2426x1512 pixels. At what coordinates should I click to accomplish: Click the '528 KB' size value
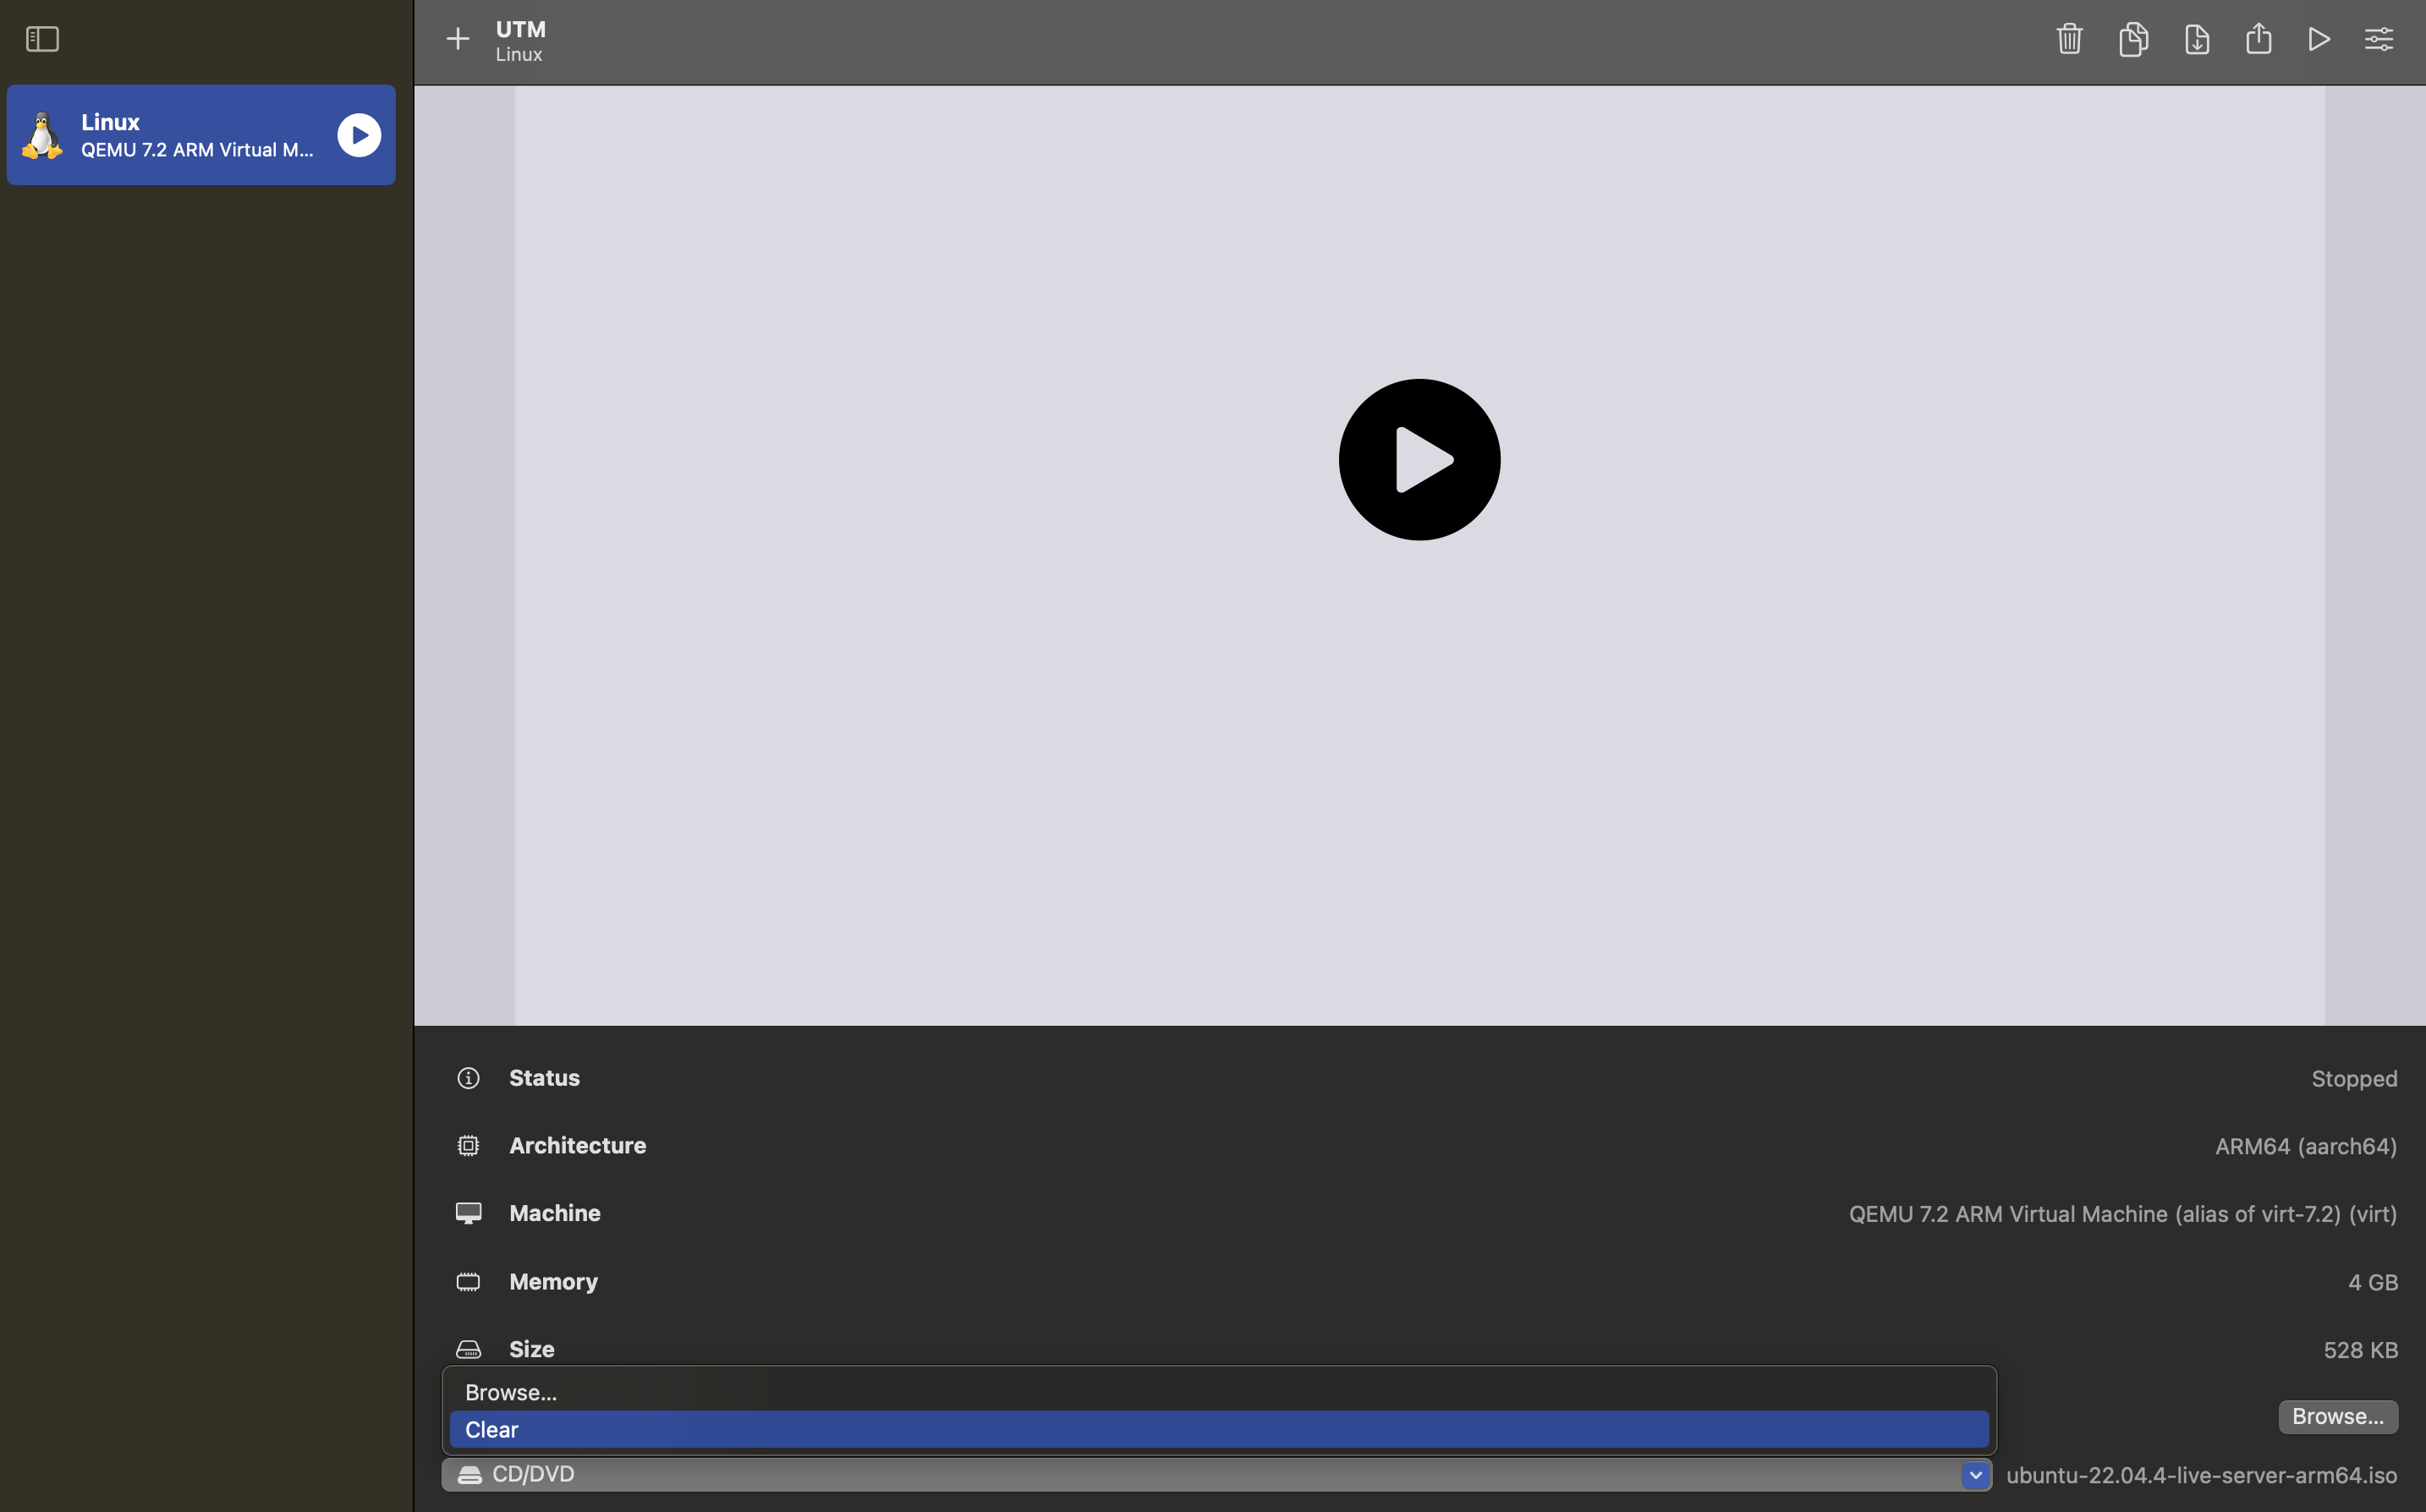2360,1350
